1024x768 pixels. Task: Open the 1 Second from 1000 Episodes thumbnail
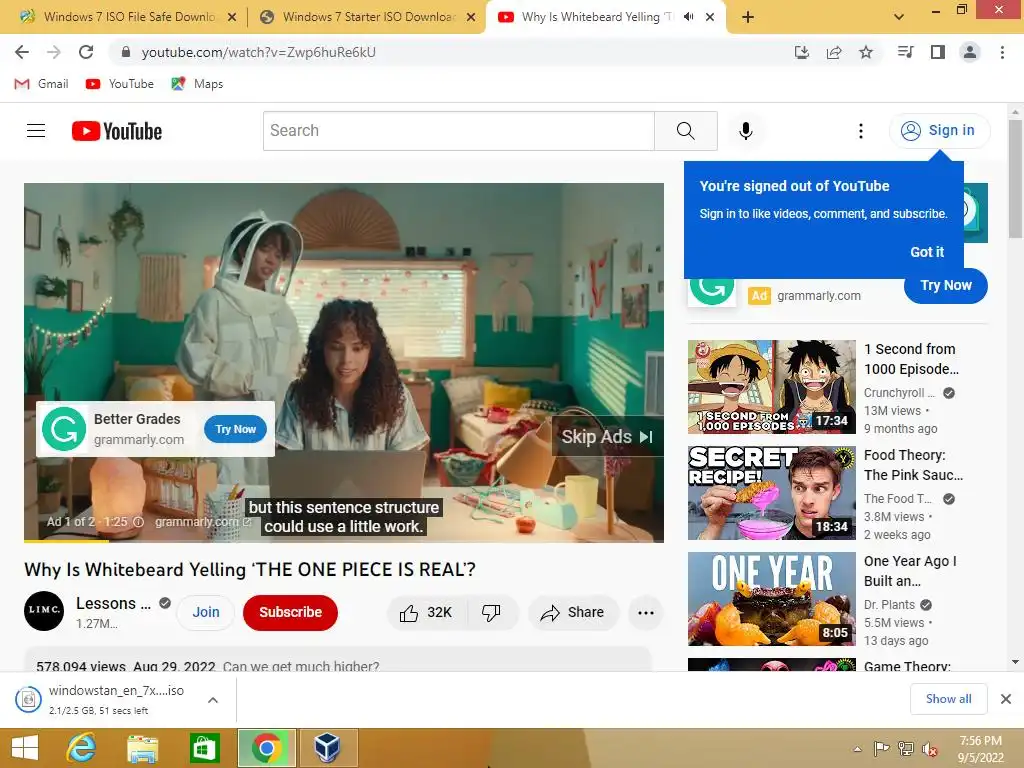click(x=771, y=387)
